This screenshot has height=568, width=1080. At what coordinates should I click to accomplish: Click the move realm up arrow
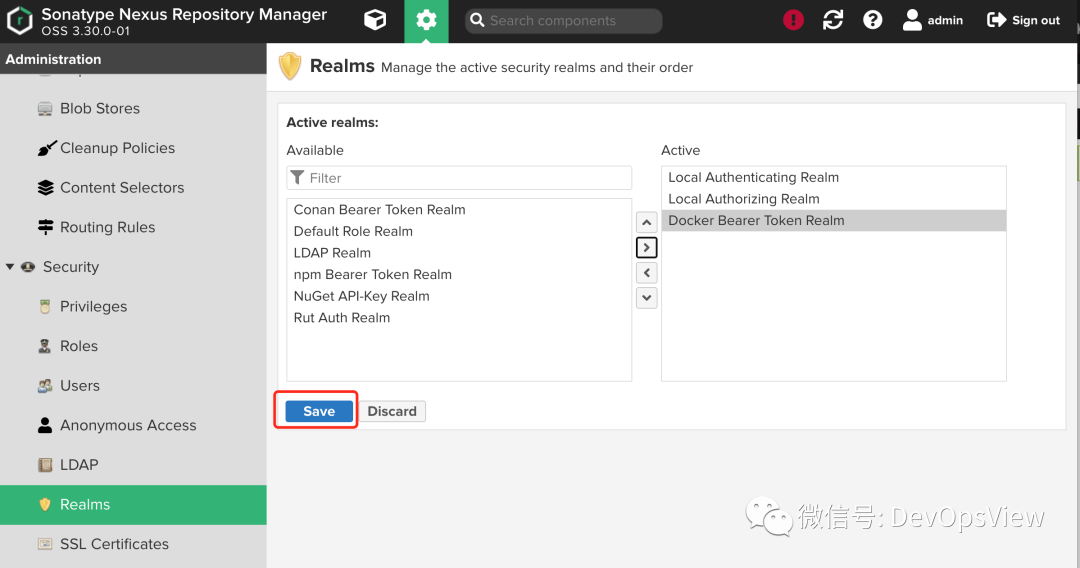646,222
